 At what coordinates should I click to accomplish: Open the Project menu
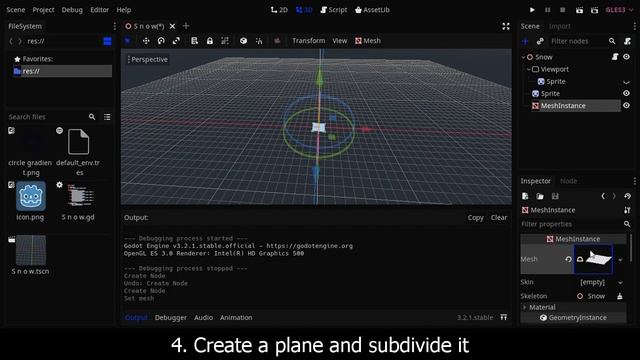(43, 10)
